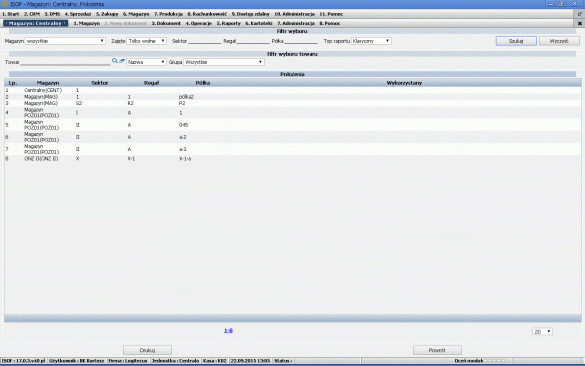585x366 pixels.
Task: Open the 4. Sprzedaż main menu
Action: (x=78, y=14)
